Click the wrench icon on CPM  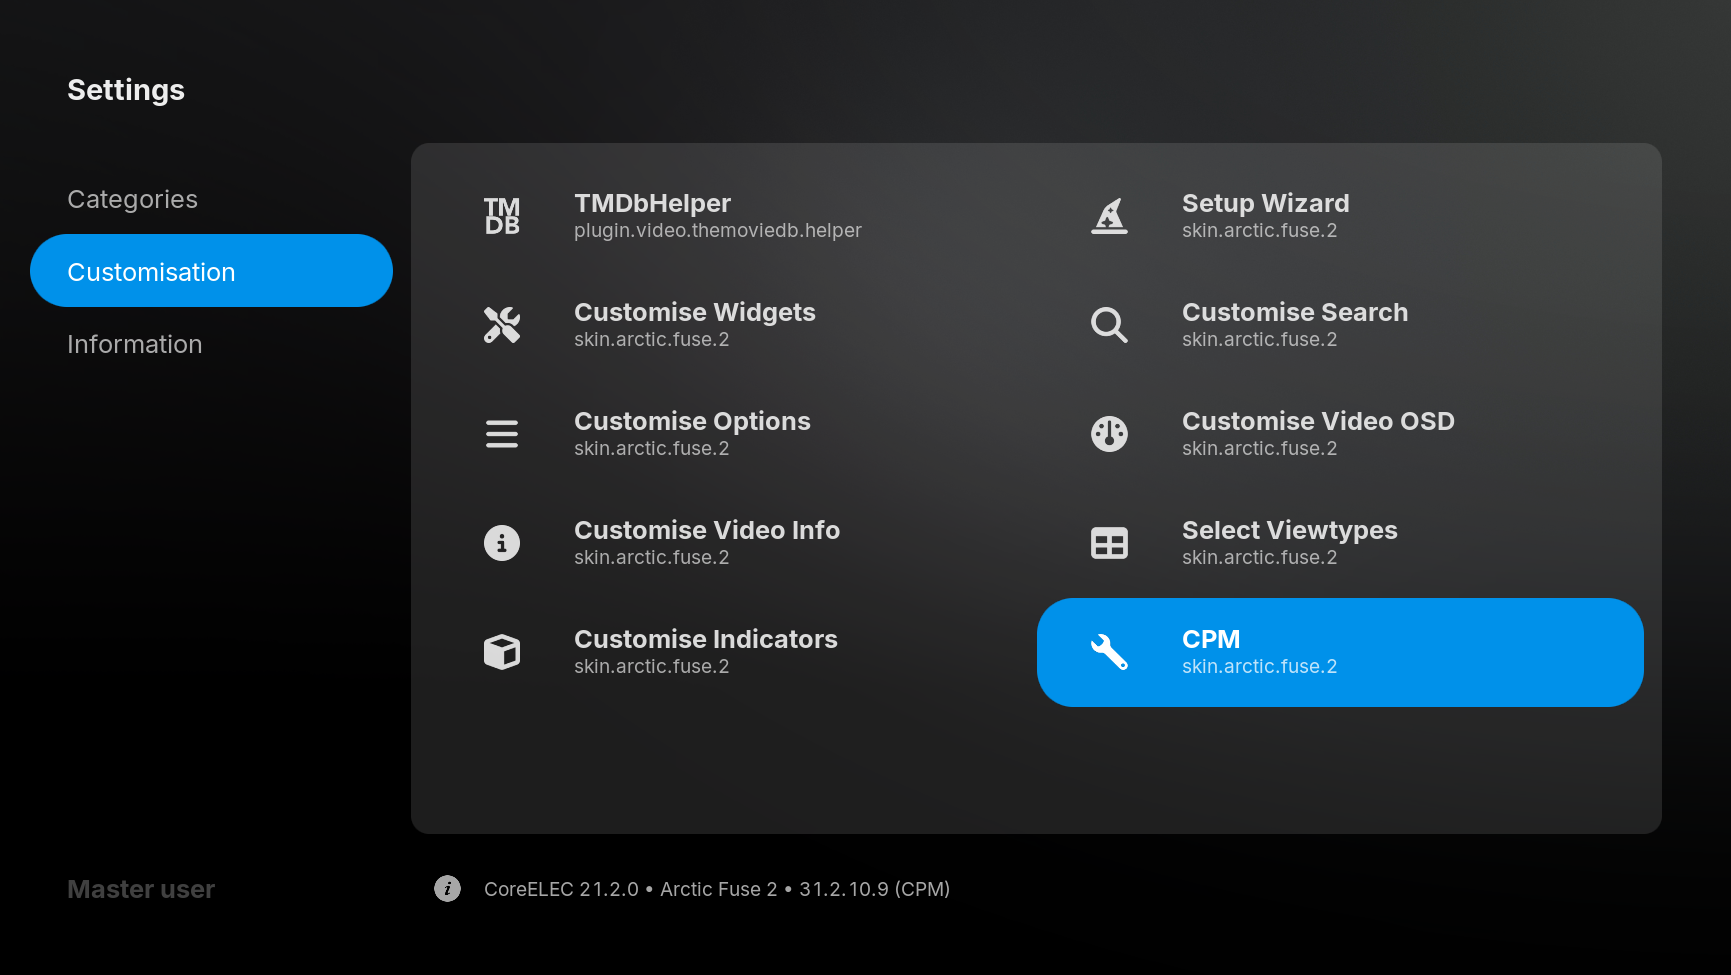(x=1109, y=652)
